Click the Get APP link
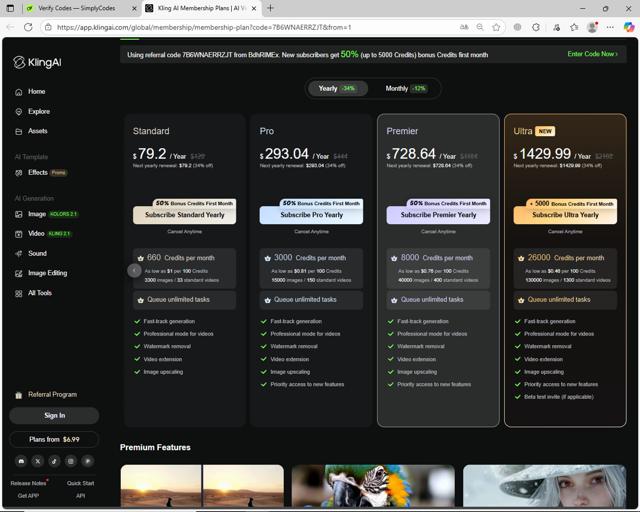 tap(28, 496)
